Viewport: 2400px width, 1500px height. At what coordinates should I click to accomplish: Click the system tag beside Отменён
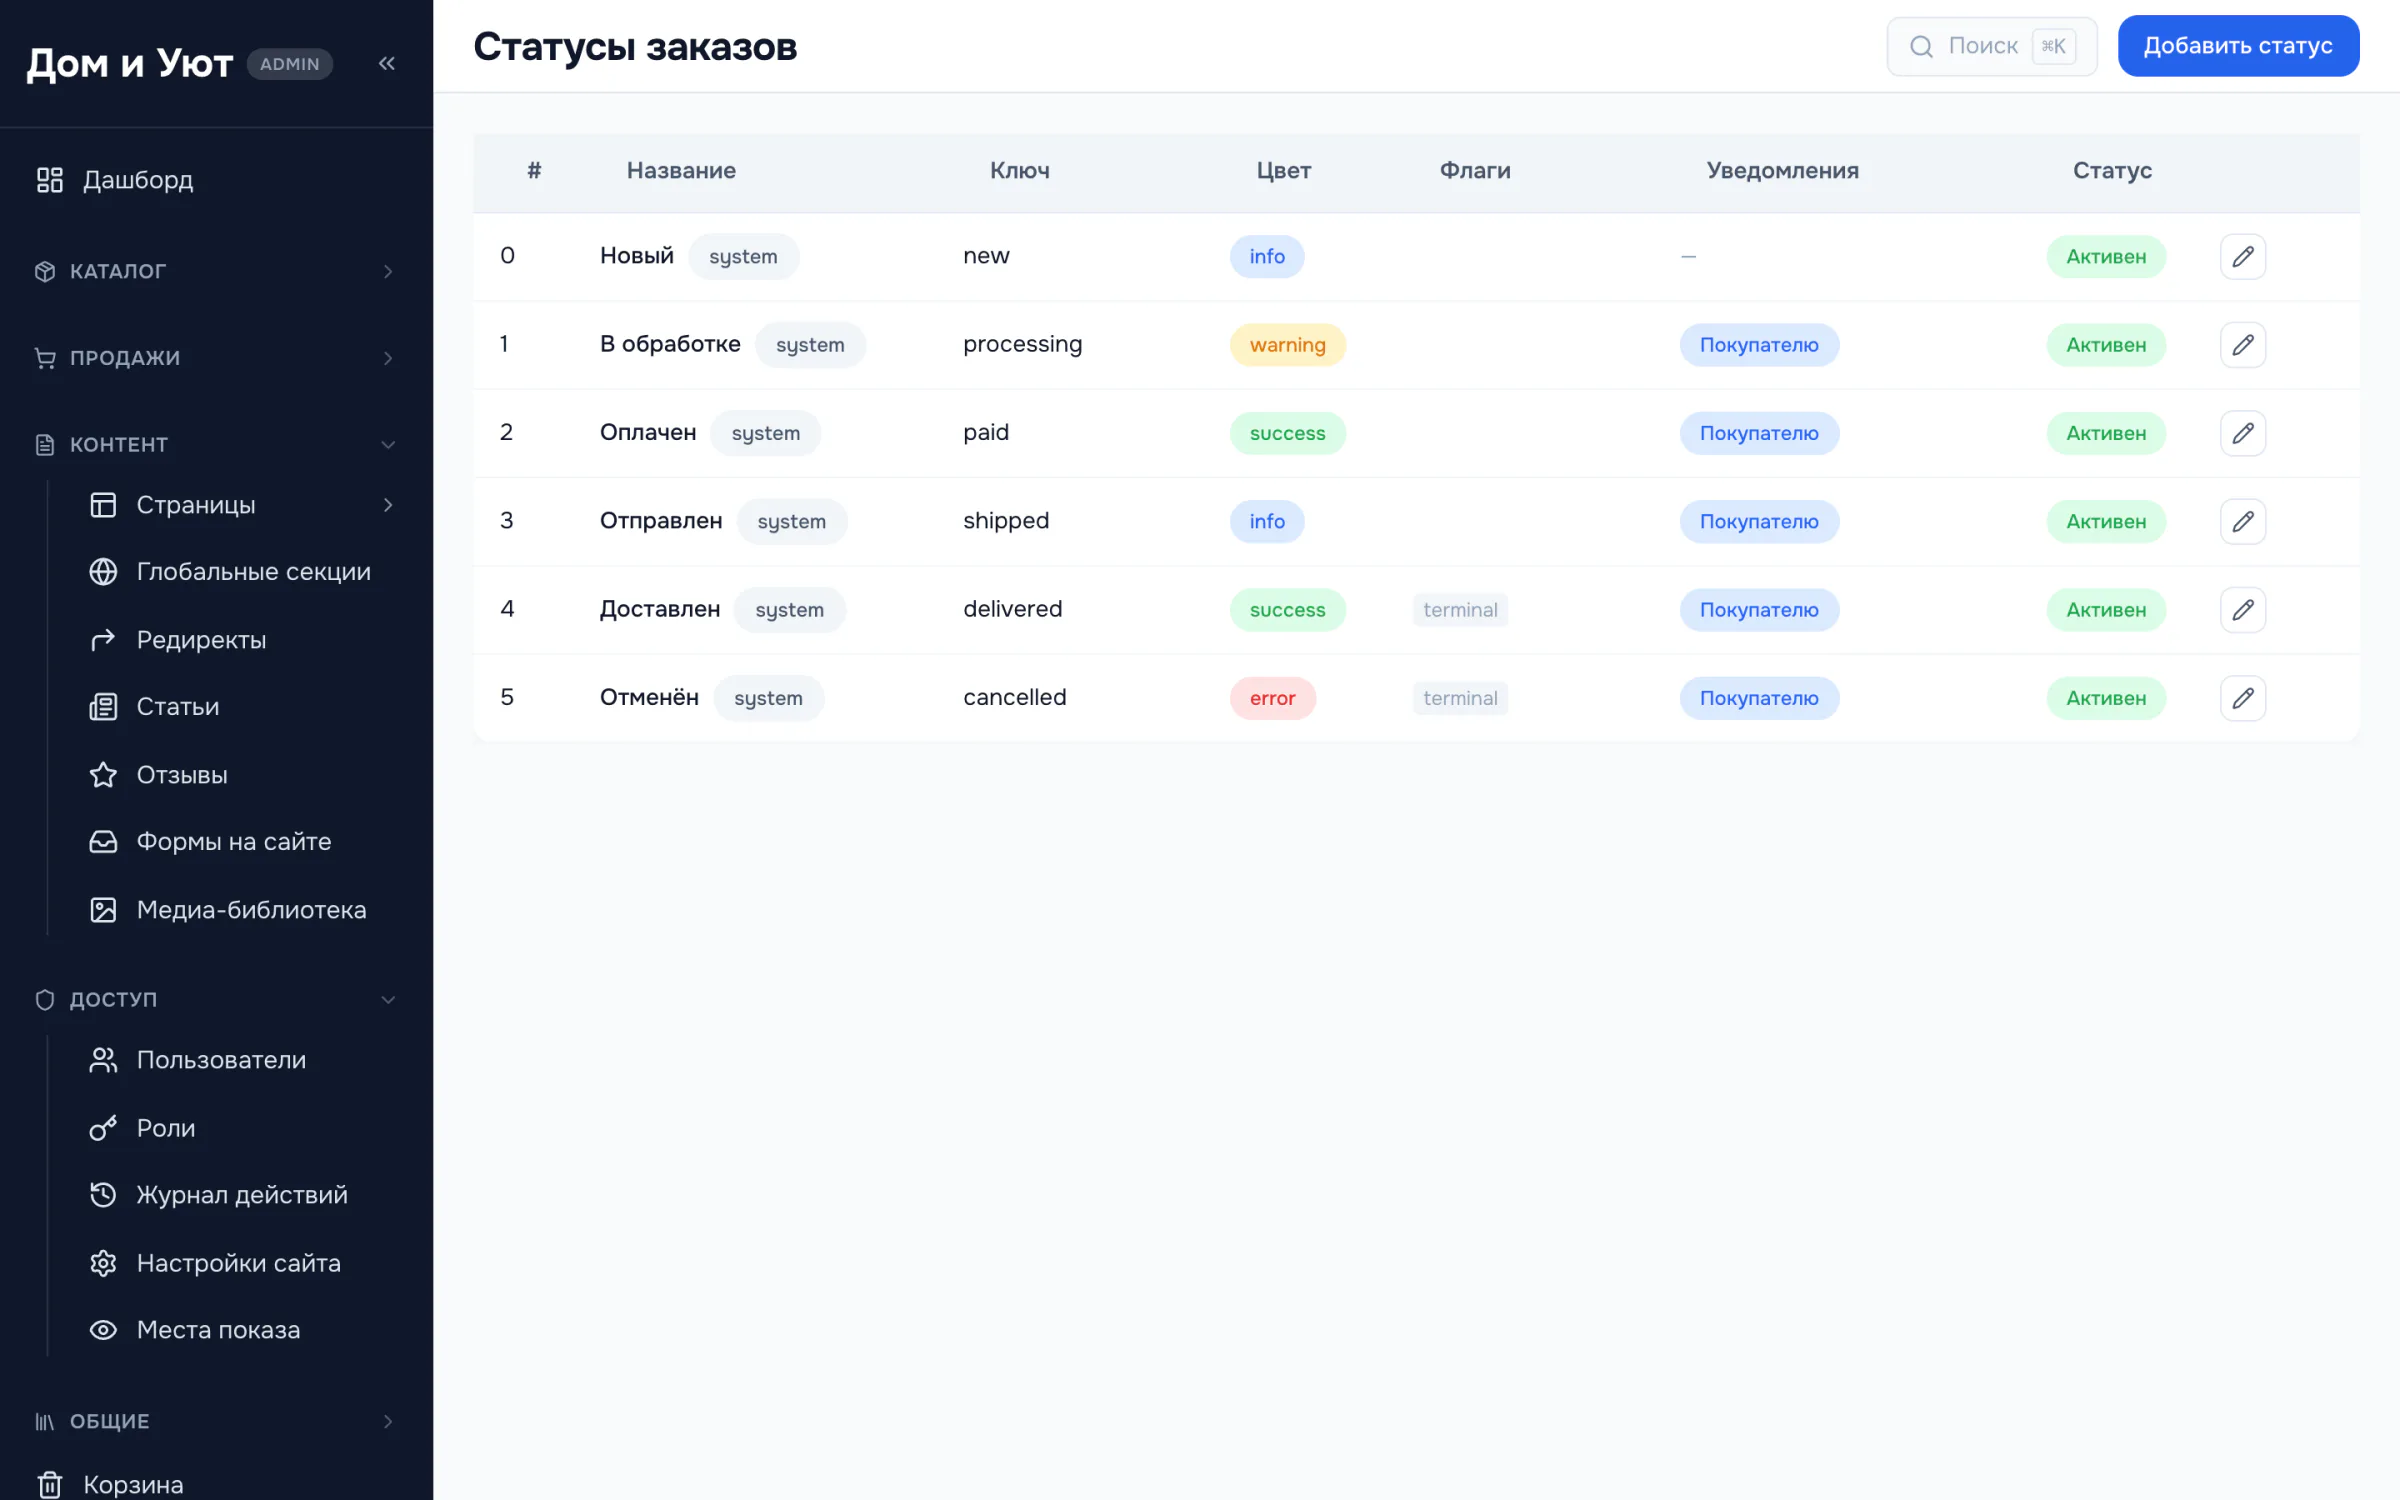click(x=768, y=698)
